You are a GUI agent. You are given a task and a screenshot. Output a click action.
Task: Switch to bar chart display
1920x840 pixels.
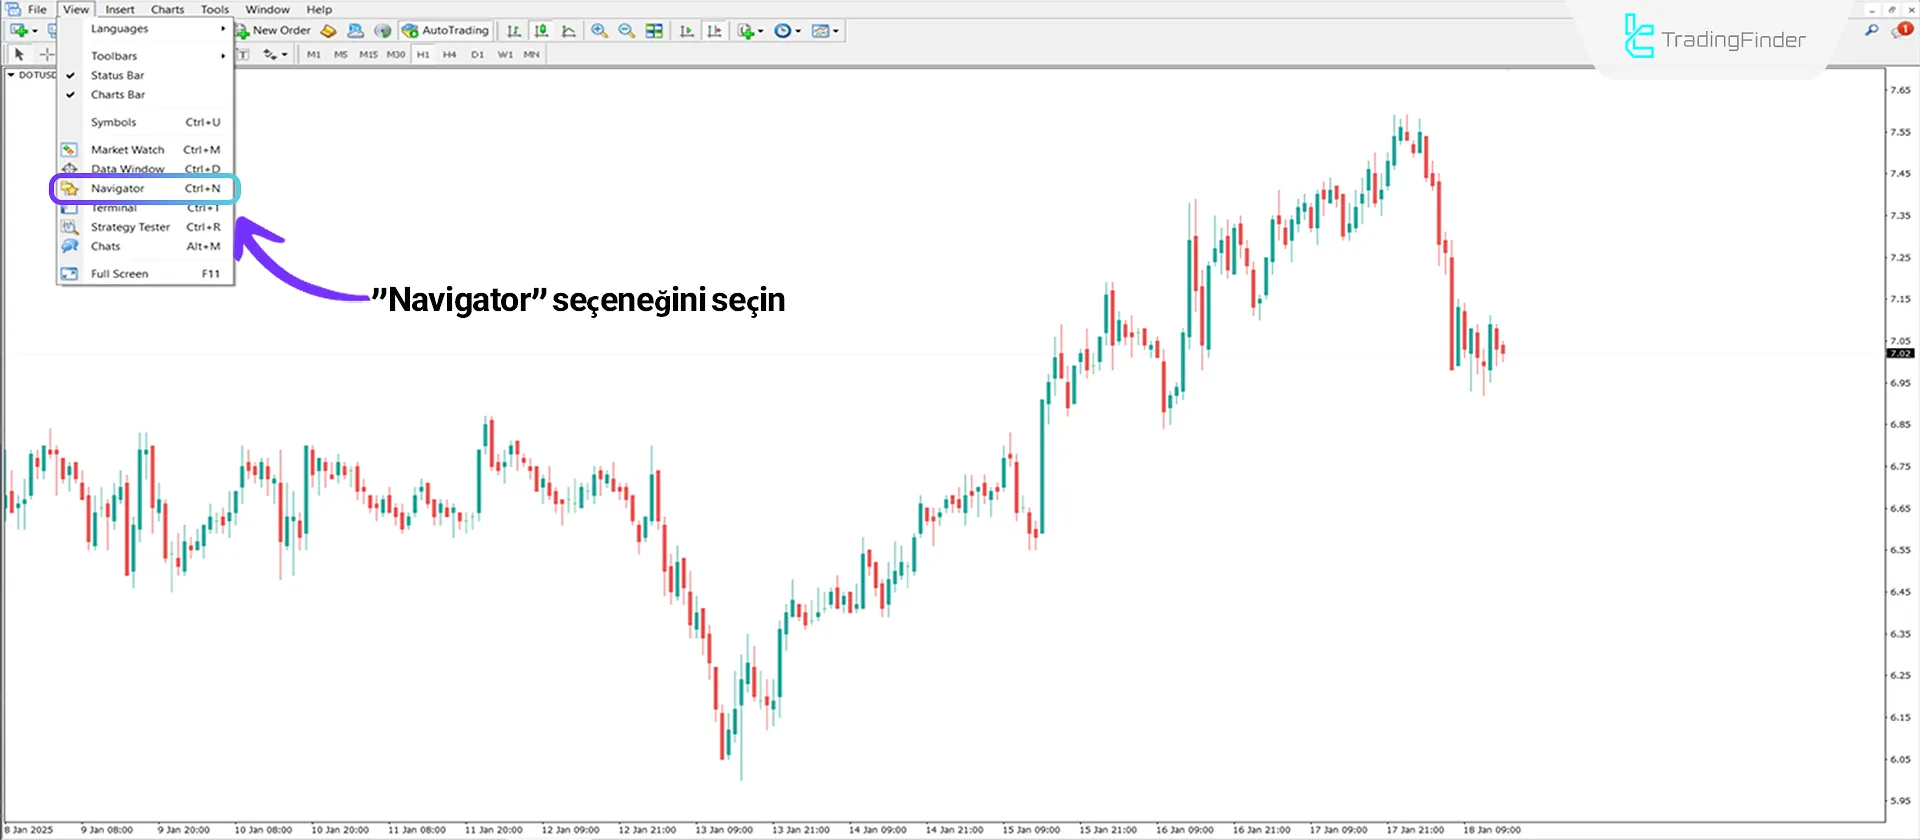coord(513,31)
